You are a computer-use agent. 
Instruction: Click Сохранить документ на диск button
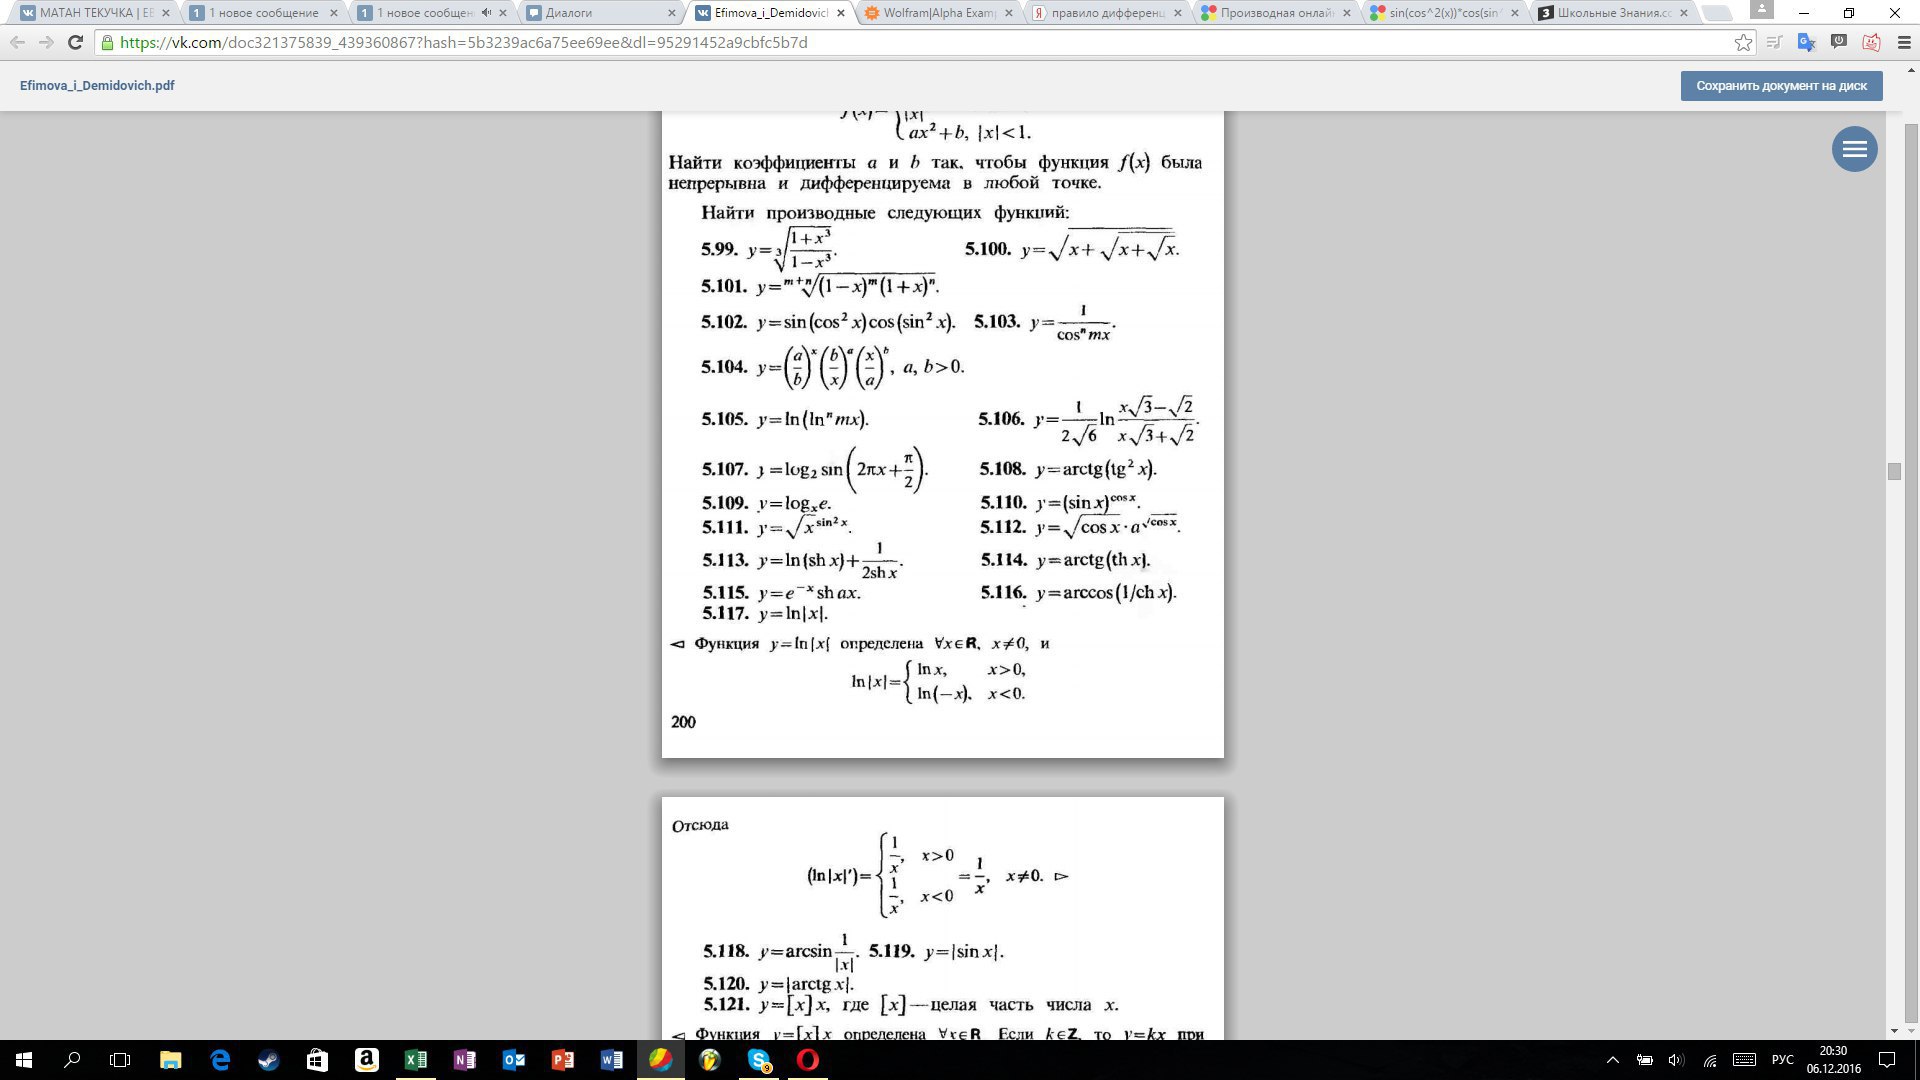1781,85
